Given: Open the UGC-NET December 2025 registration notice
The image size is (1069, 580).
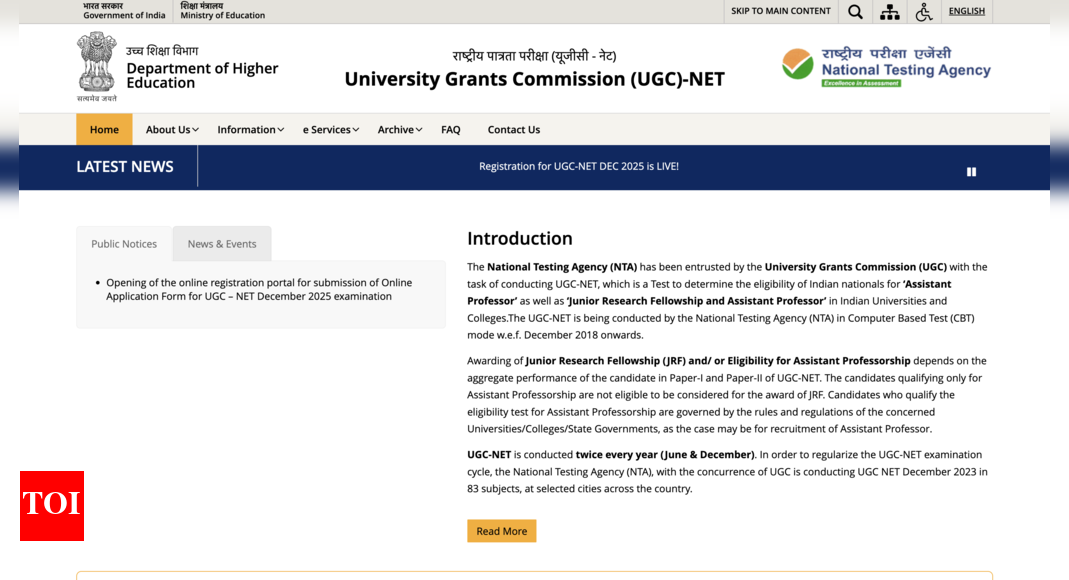Looking at the screenshot, I should pos(259,289).
